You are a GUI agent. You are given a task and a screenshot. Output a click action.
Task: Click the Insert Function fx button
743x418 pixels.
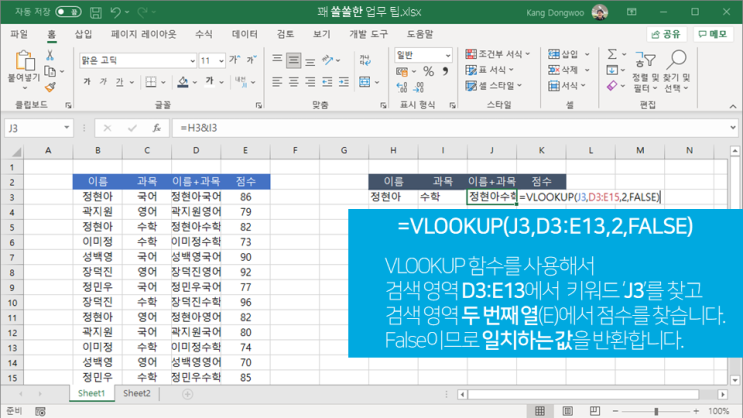coord(157,128)
